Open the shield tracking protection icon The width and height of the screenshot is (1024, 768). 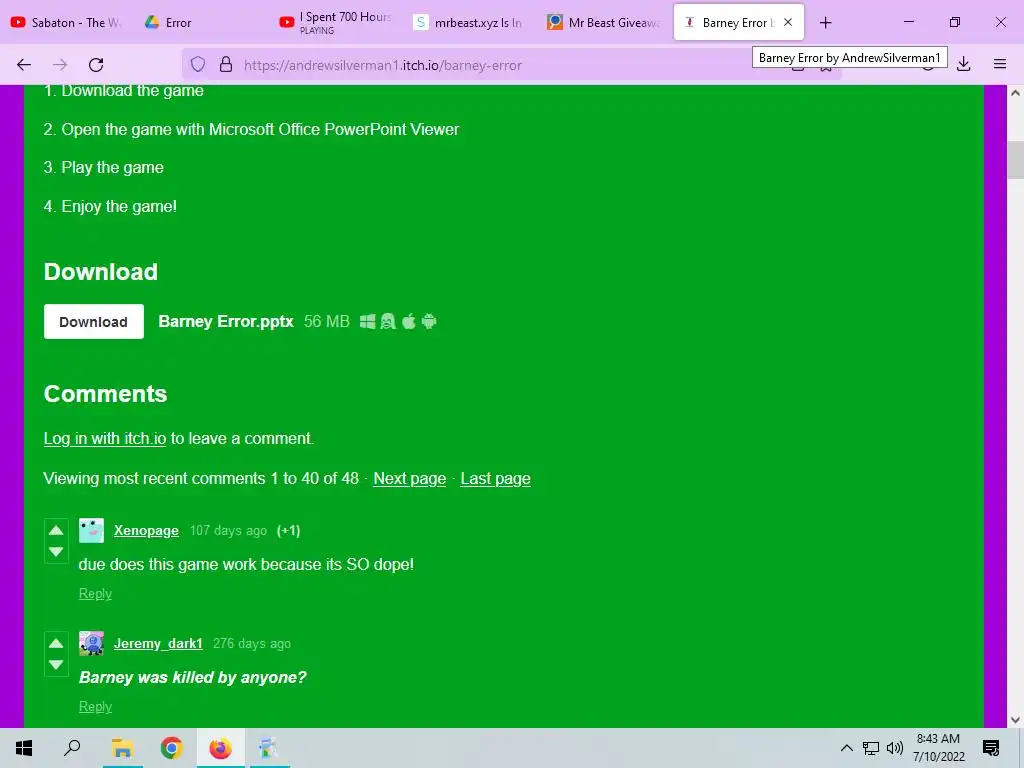[x=198, y=65]
